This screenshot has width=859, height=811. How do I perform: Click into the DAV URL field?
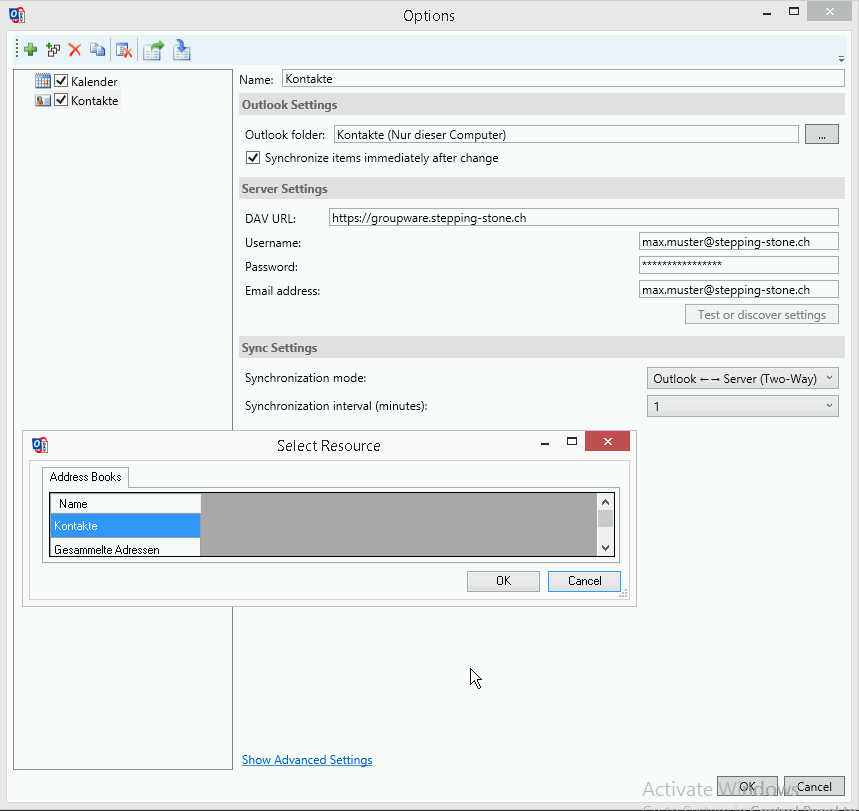(x=583, y=217)
